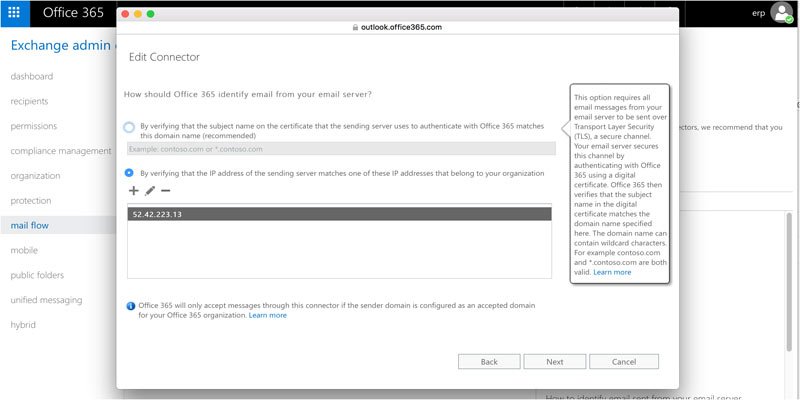The height and width of the screenshot is (400, 800).
Task: Go to dashboard in the admin sidebar
Action: pyautogui.click(x=32, y=77)
